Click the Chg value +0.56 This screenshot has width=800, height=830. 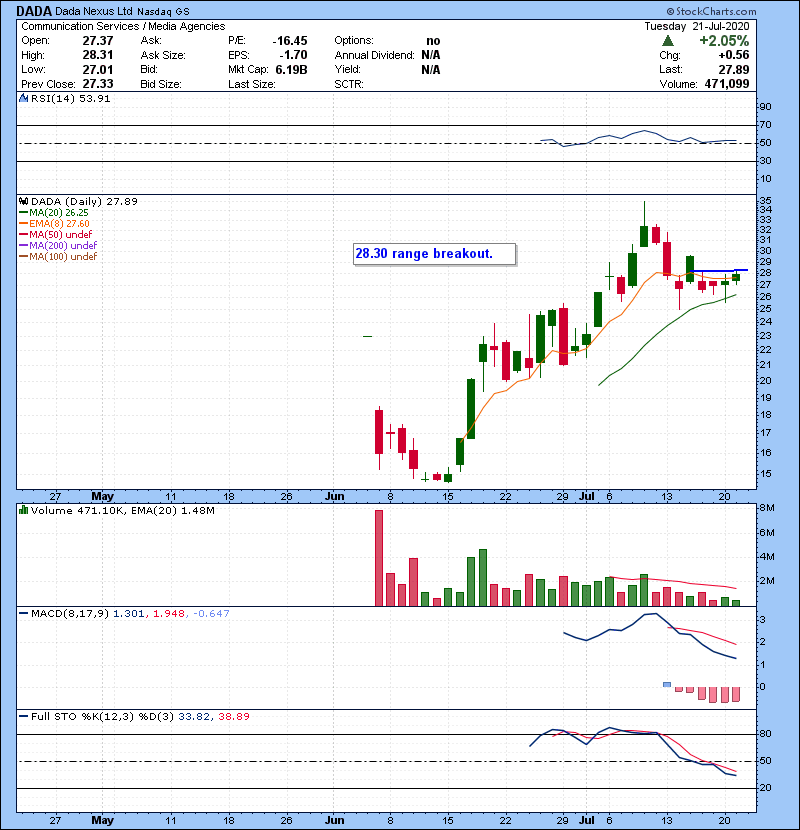click(x=734, y=55)
